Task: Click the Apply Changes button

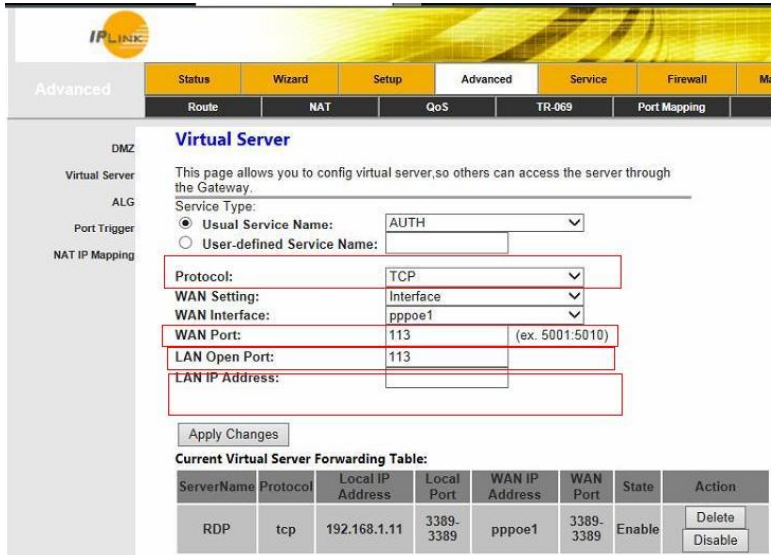Action: [x=233, y=435]
